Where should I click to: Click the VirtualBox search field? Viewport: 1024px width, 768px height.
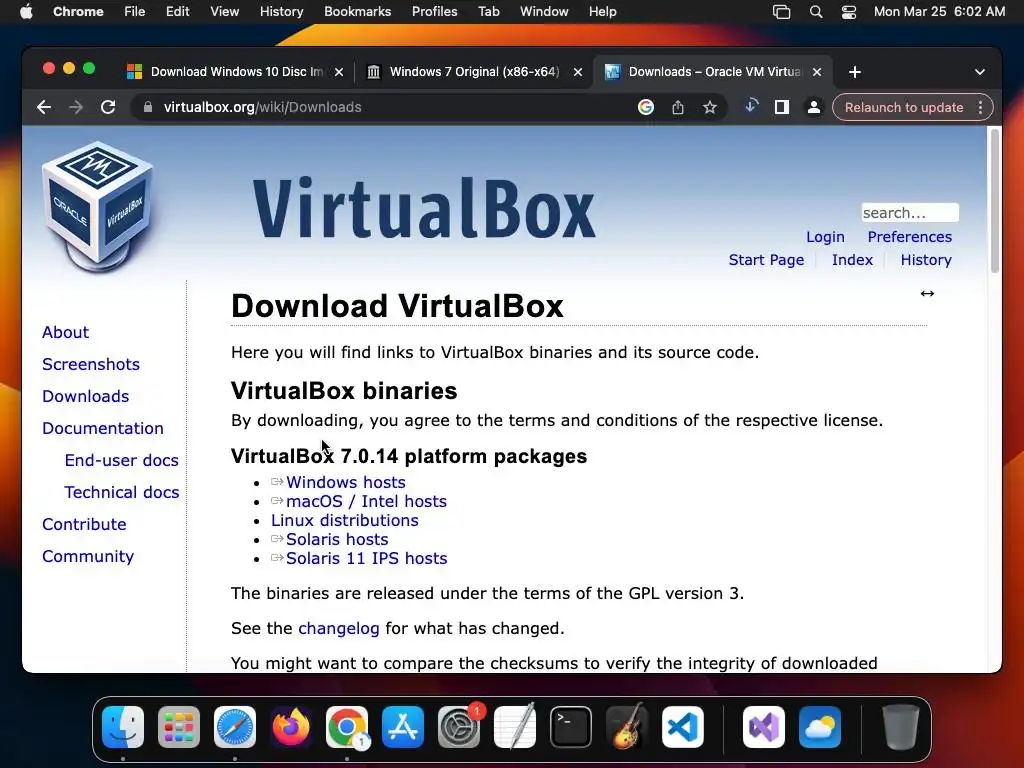click(x=910, y=213)
